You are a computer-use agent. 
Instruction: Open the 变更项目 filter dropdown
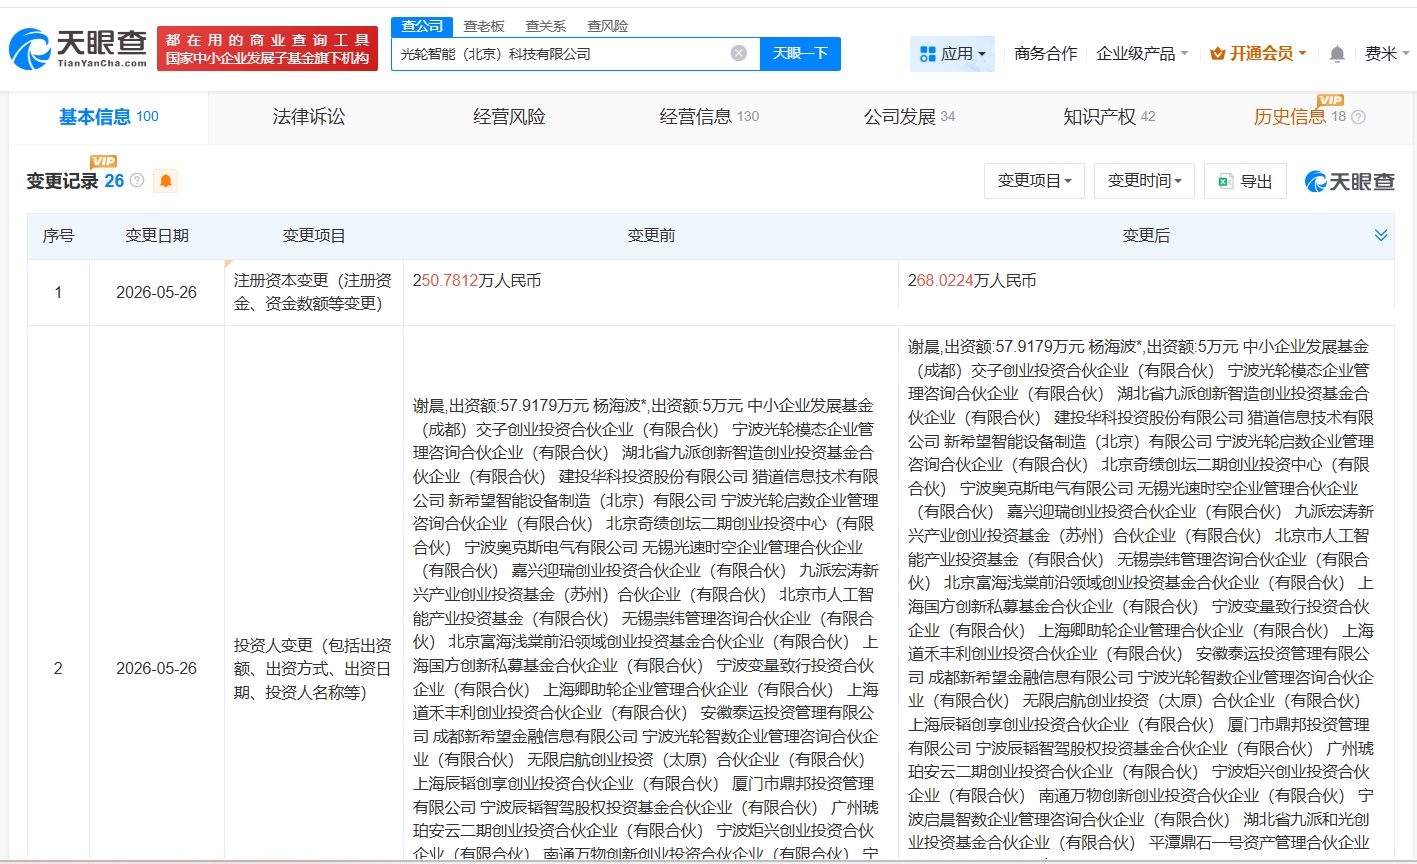pos(1034,181)
